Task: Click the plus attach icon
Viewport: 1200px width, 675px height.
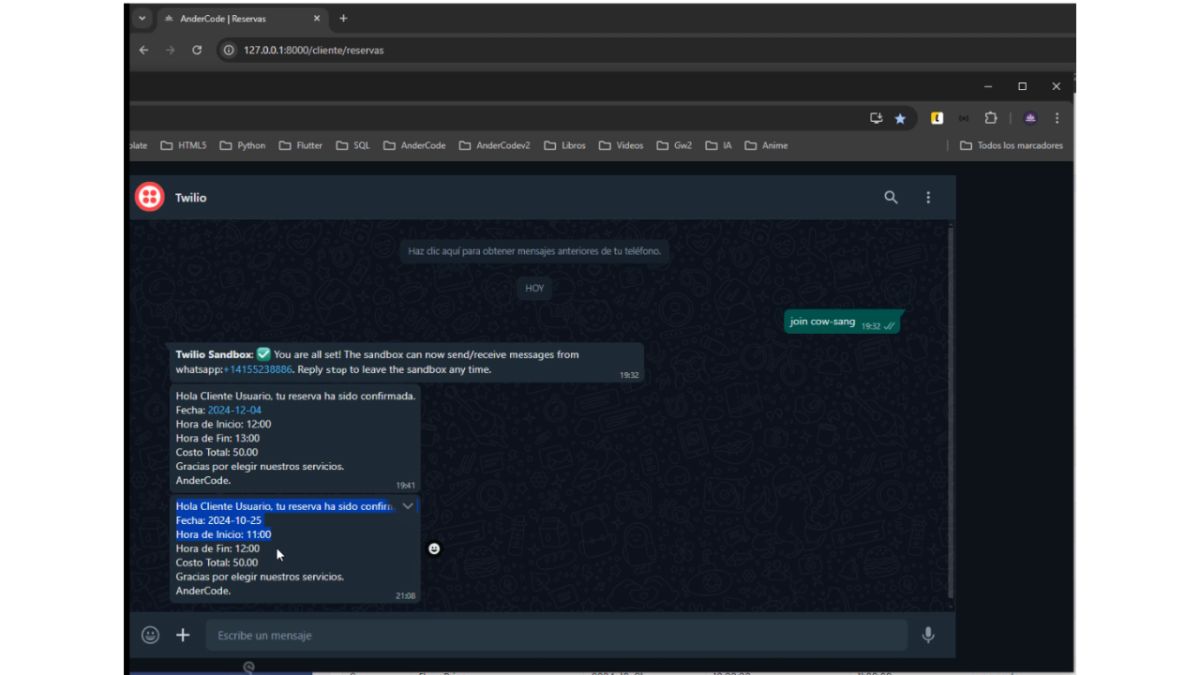Action: [183, 635]
